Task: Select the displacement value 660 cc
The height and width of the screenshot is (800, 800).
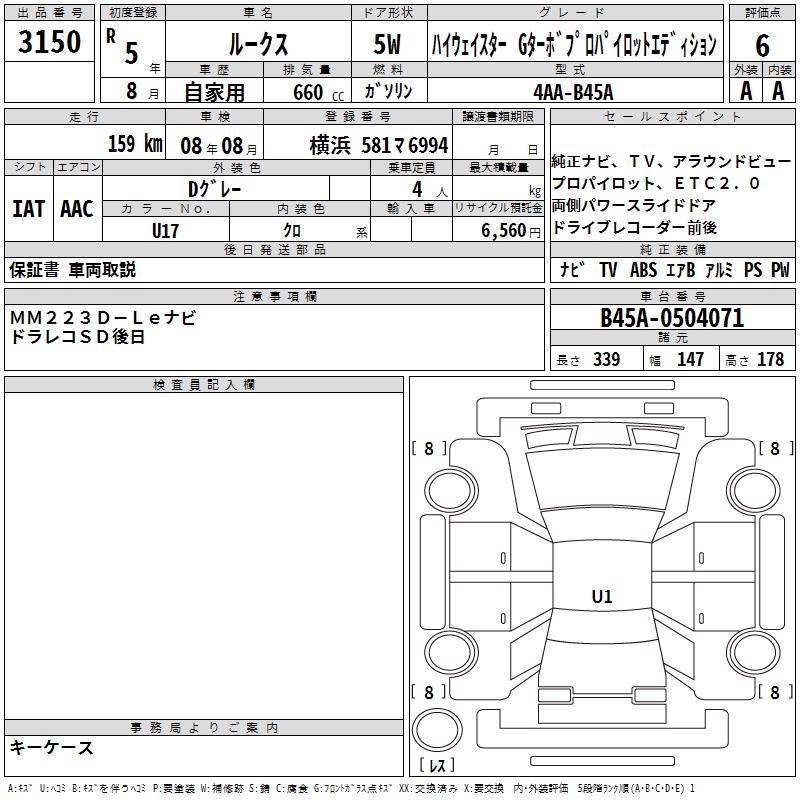Action: (318, 92)
